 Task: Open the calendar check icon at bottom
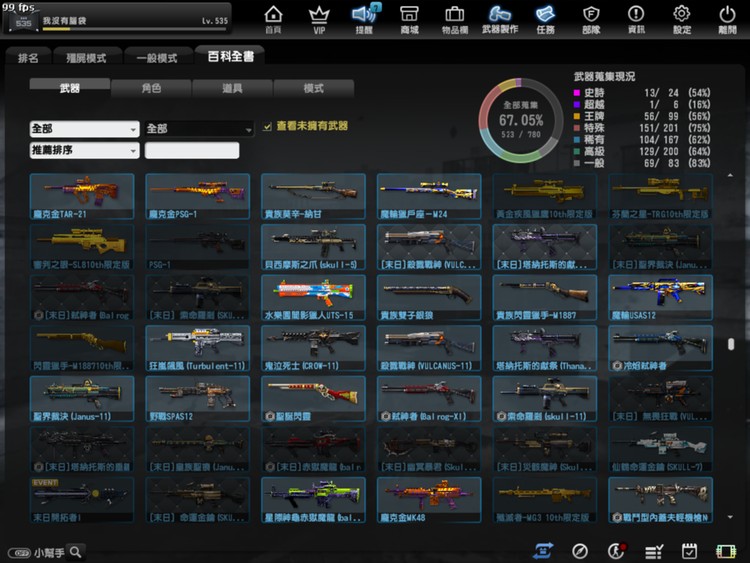tap(689, 551)
